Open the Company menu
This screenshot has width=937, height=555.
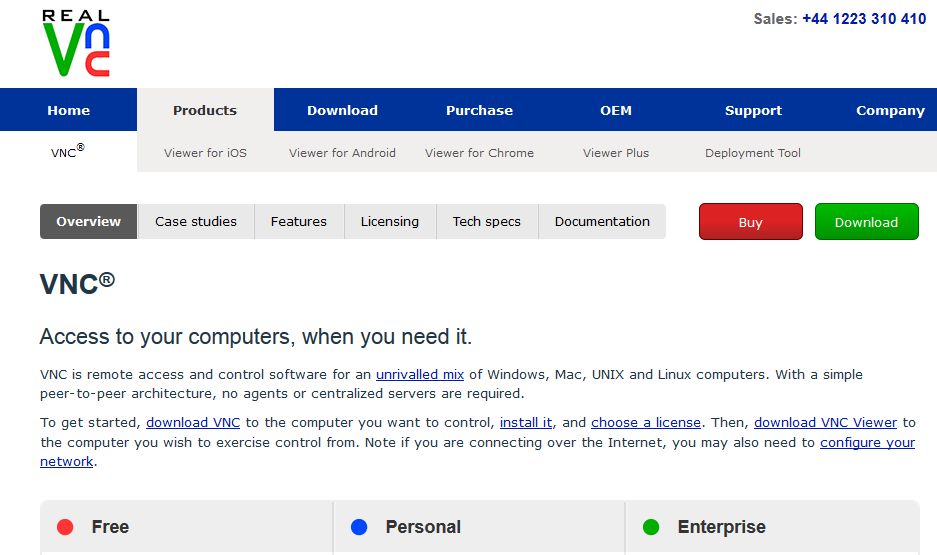coord(890,110)
